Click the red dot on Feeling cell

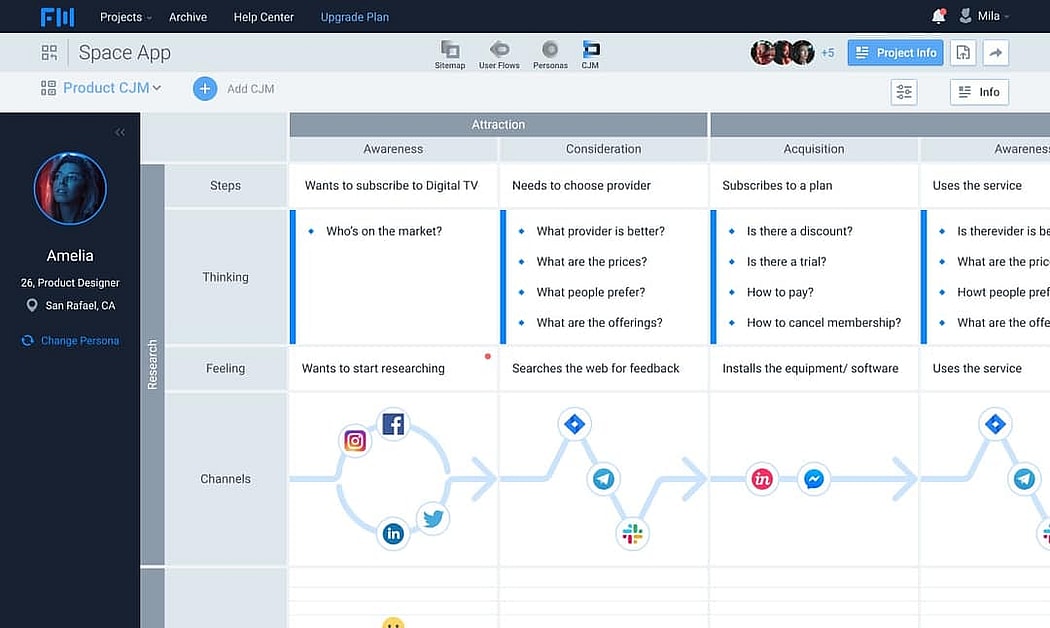pyautogui.click(x=488, y=356)
